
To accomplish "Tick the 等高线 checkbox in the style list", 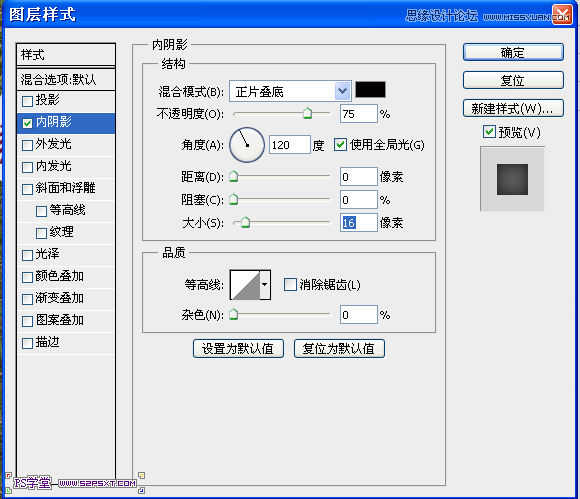I will point(41,211).
